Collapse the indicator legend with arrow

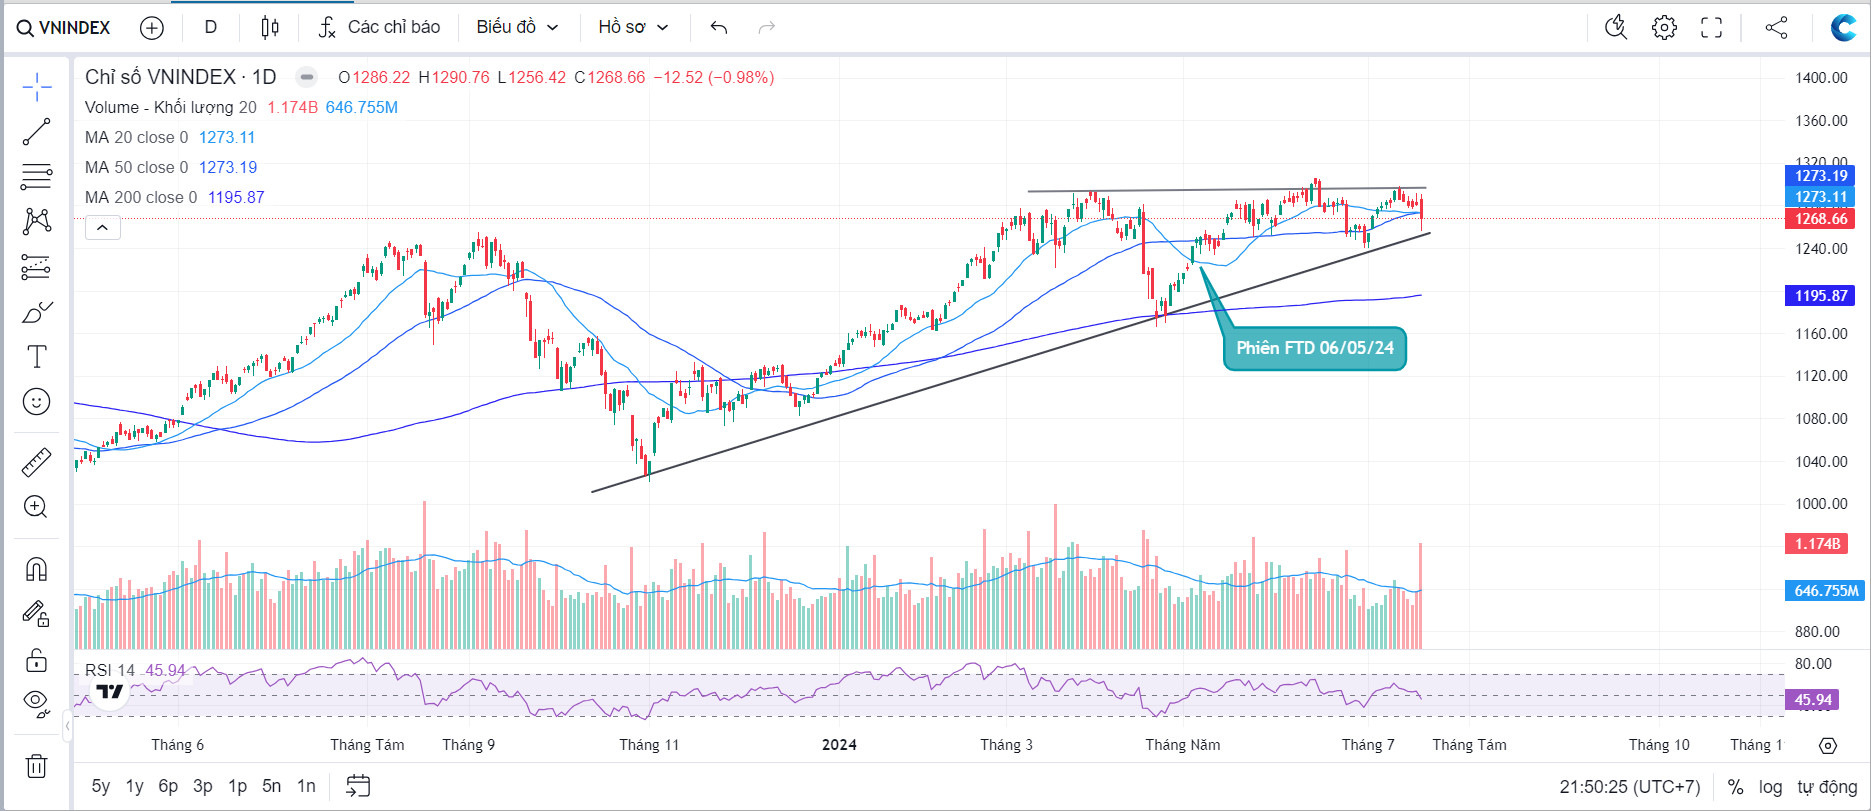(103, 228)
